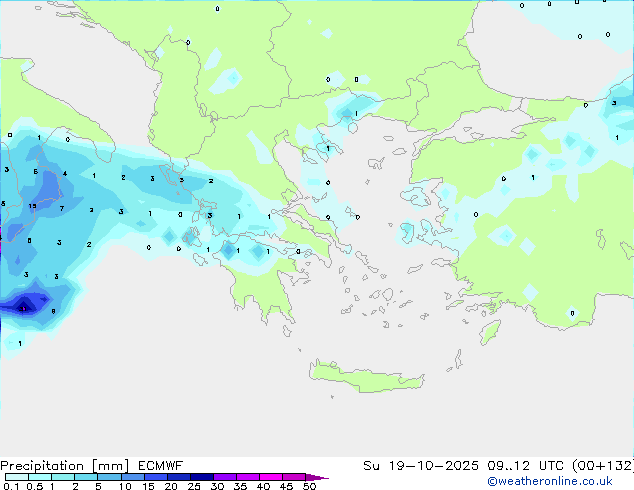Screen dimensions: 634x490
Task: Pick the legend swatch between 10 and 15
Action: tap(132, 477)
